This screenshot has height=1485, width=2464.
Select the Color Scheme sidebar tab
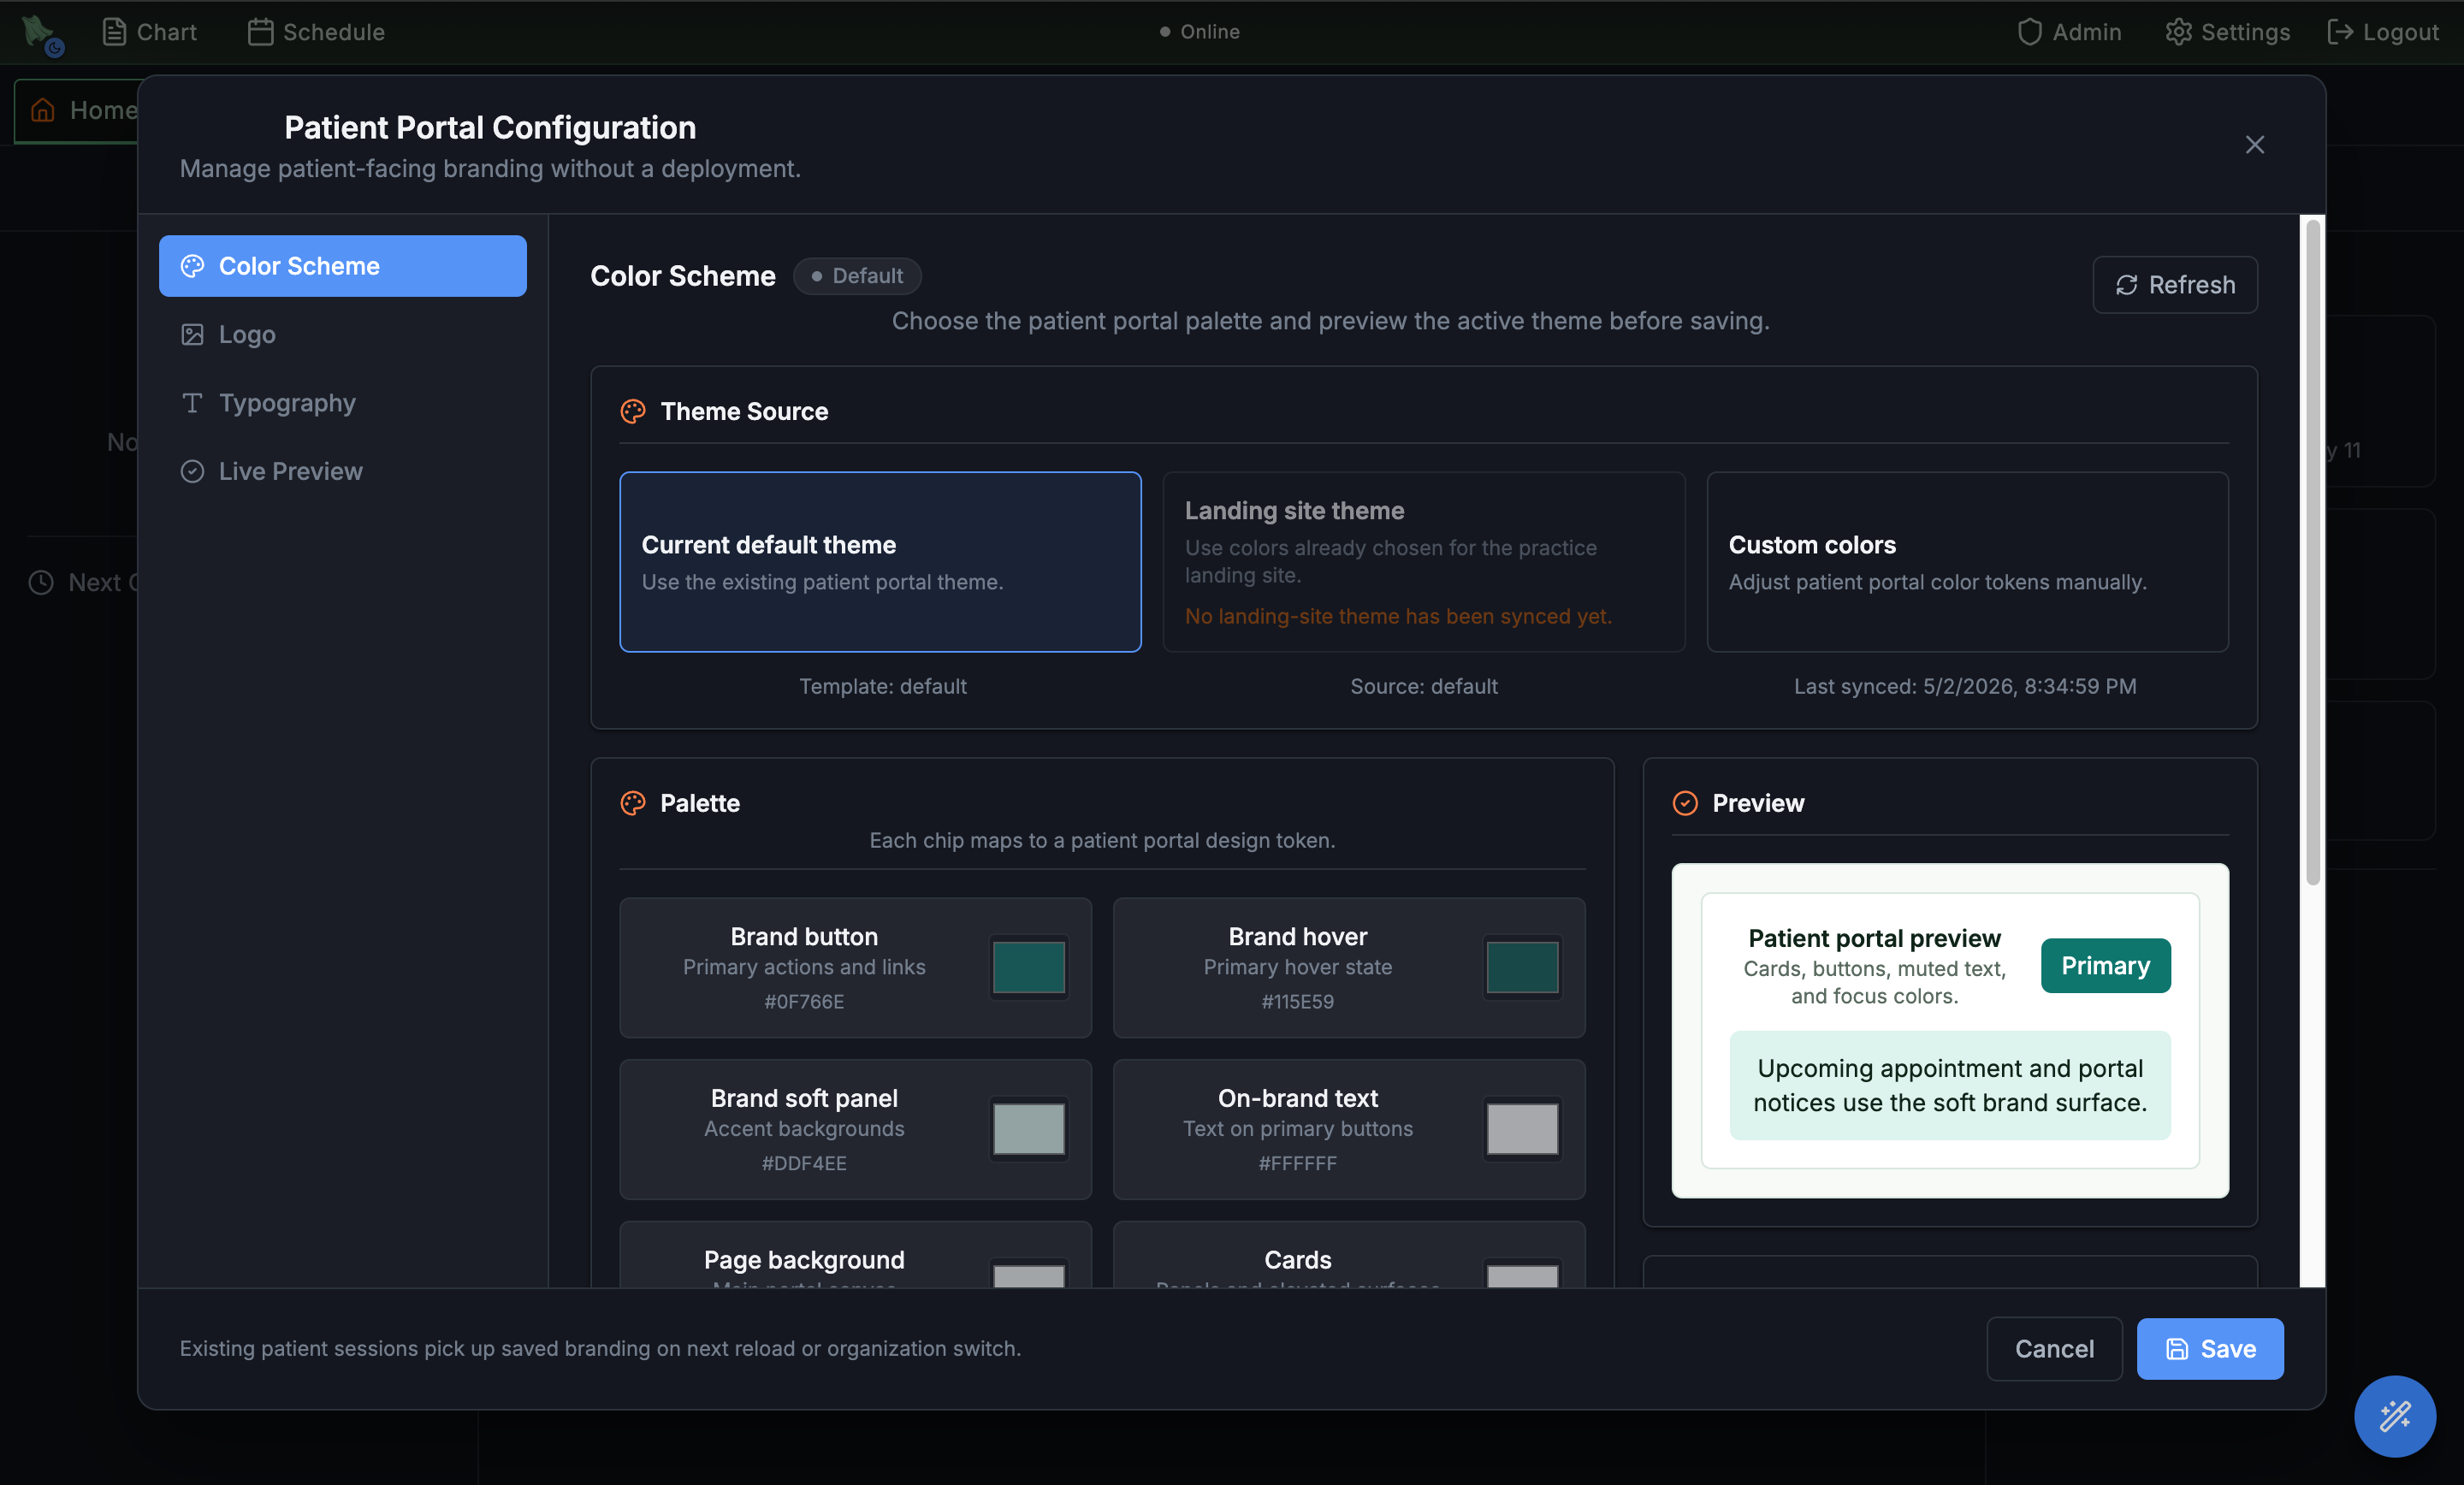(342, 266)
